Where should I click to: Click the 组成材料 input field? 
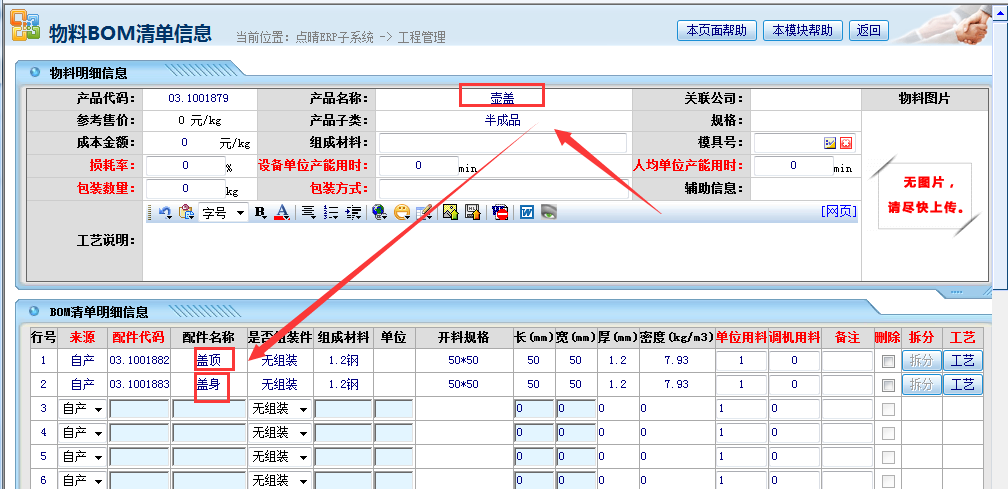tap(502, 143)
